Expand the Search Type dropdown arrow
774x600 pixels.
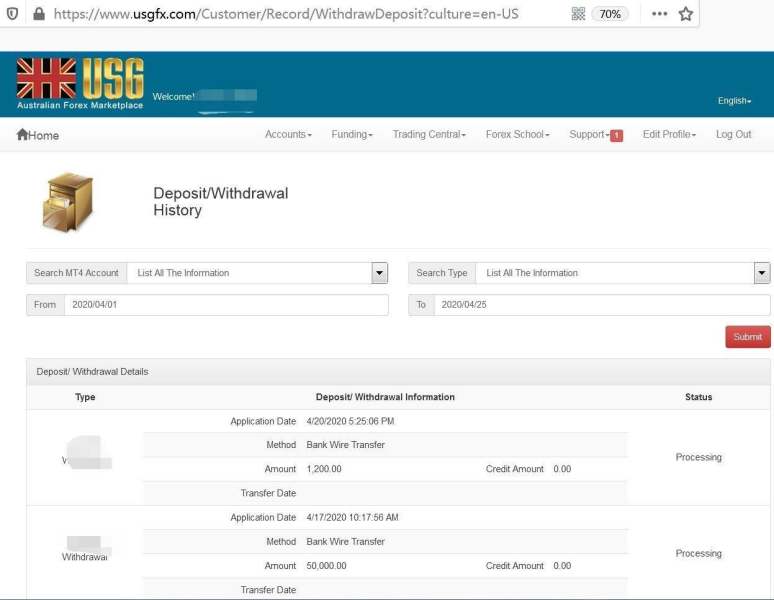762,273
